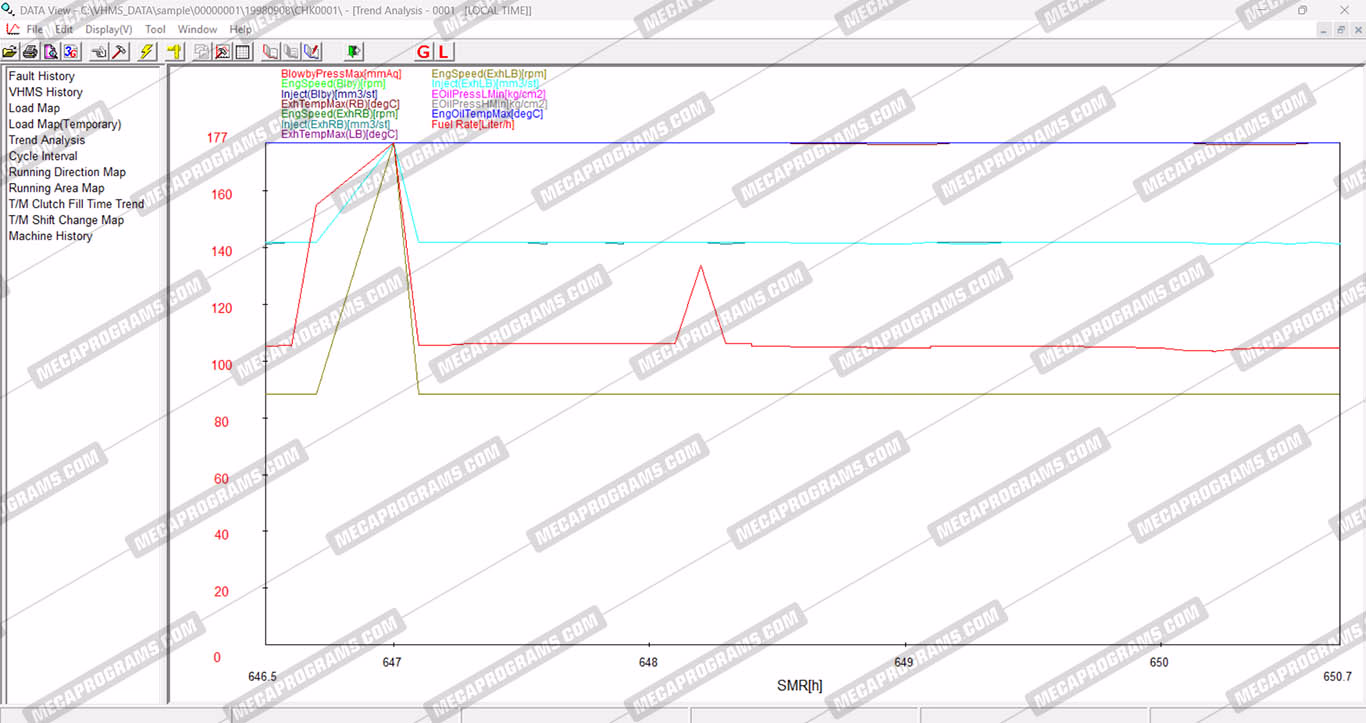This screenshot has width=1366, height=723.
Task: Open the Tool menu
Action: 155,29
